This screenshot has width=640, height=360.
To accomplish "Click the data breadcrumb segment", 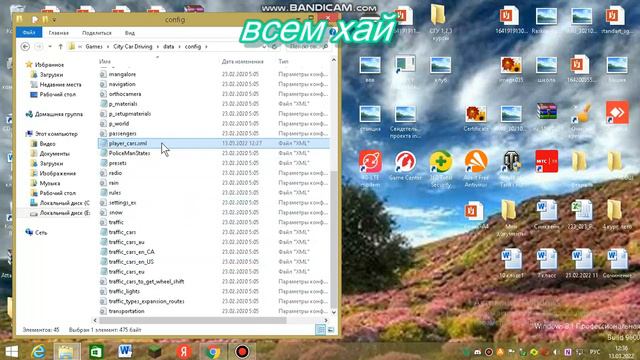I will pos(169,47).
